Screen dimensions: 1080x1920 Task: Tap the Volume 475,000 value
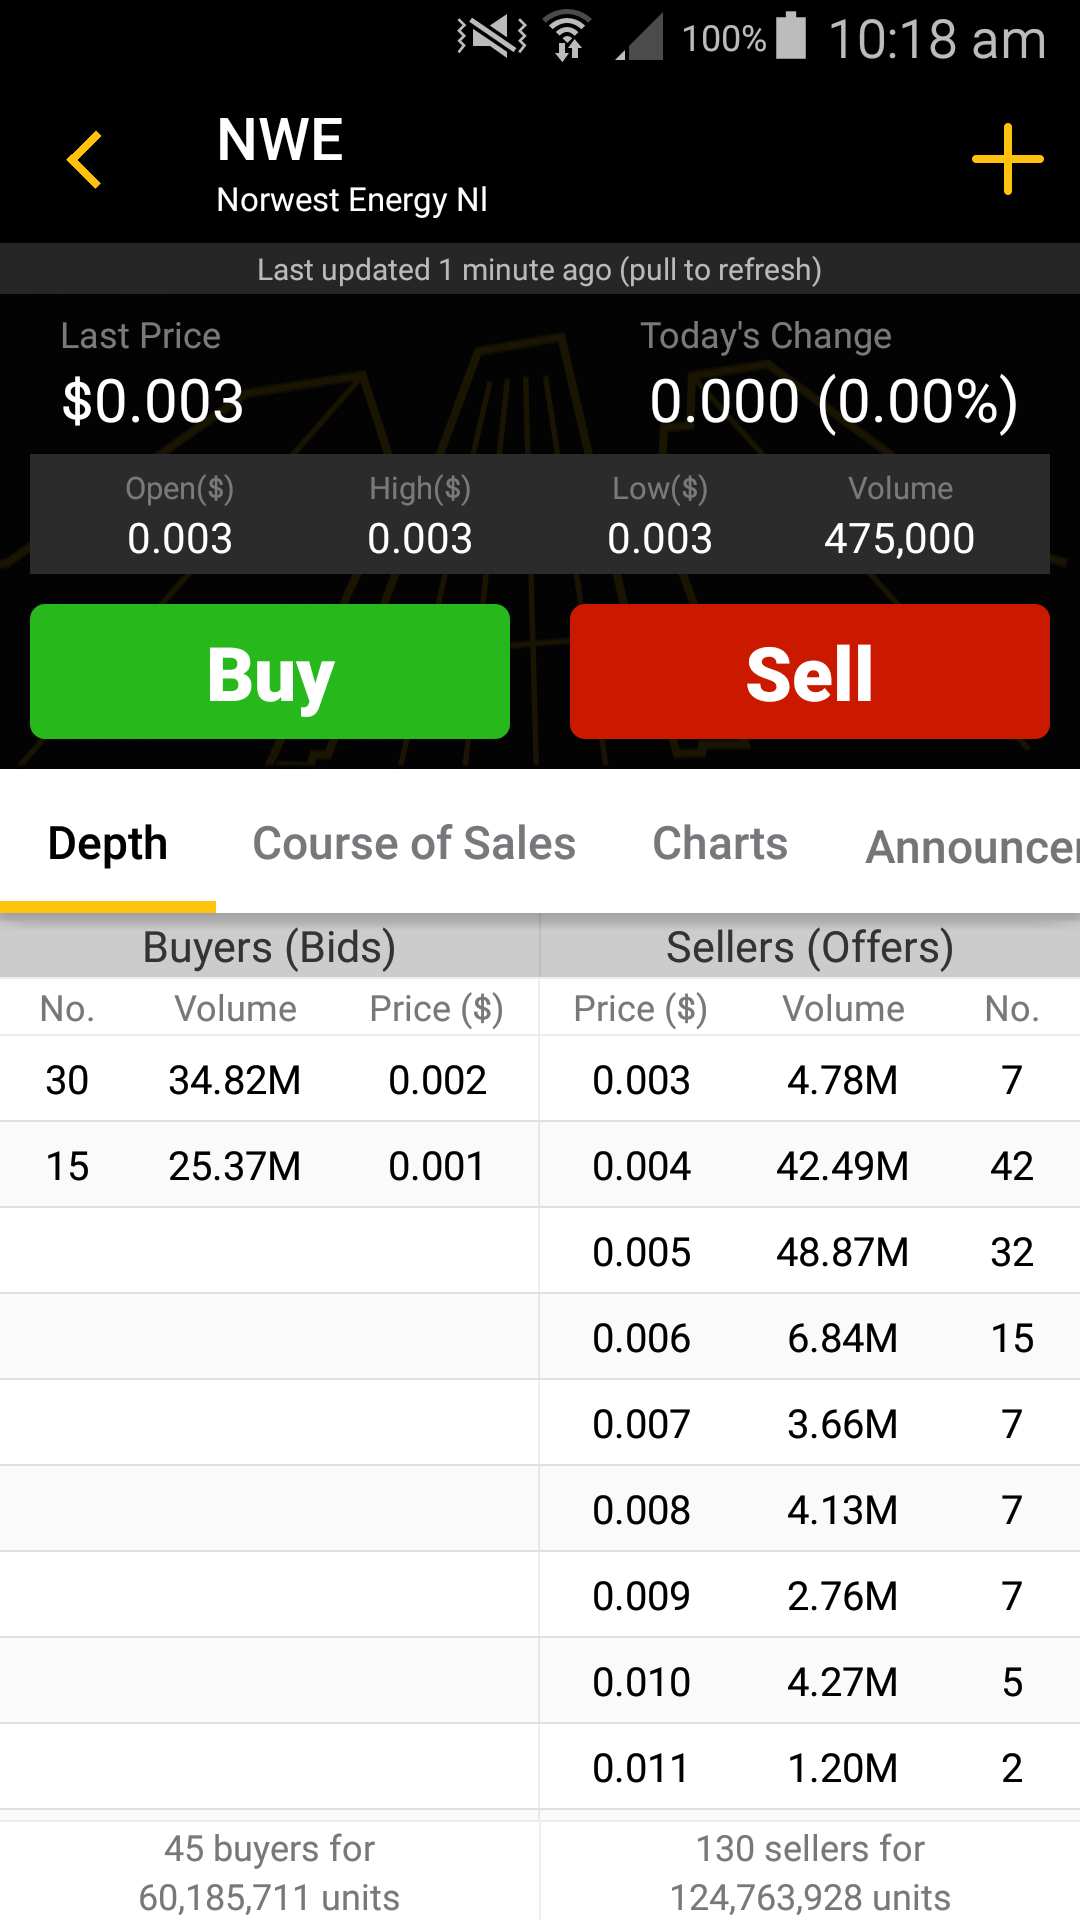point(899,539)
